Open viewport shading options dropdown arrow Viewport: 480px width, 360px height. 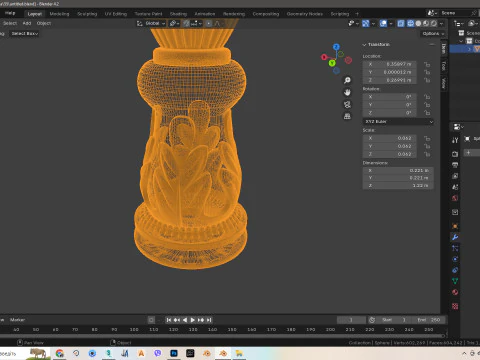point(441,23)
